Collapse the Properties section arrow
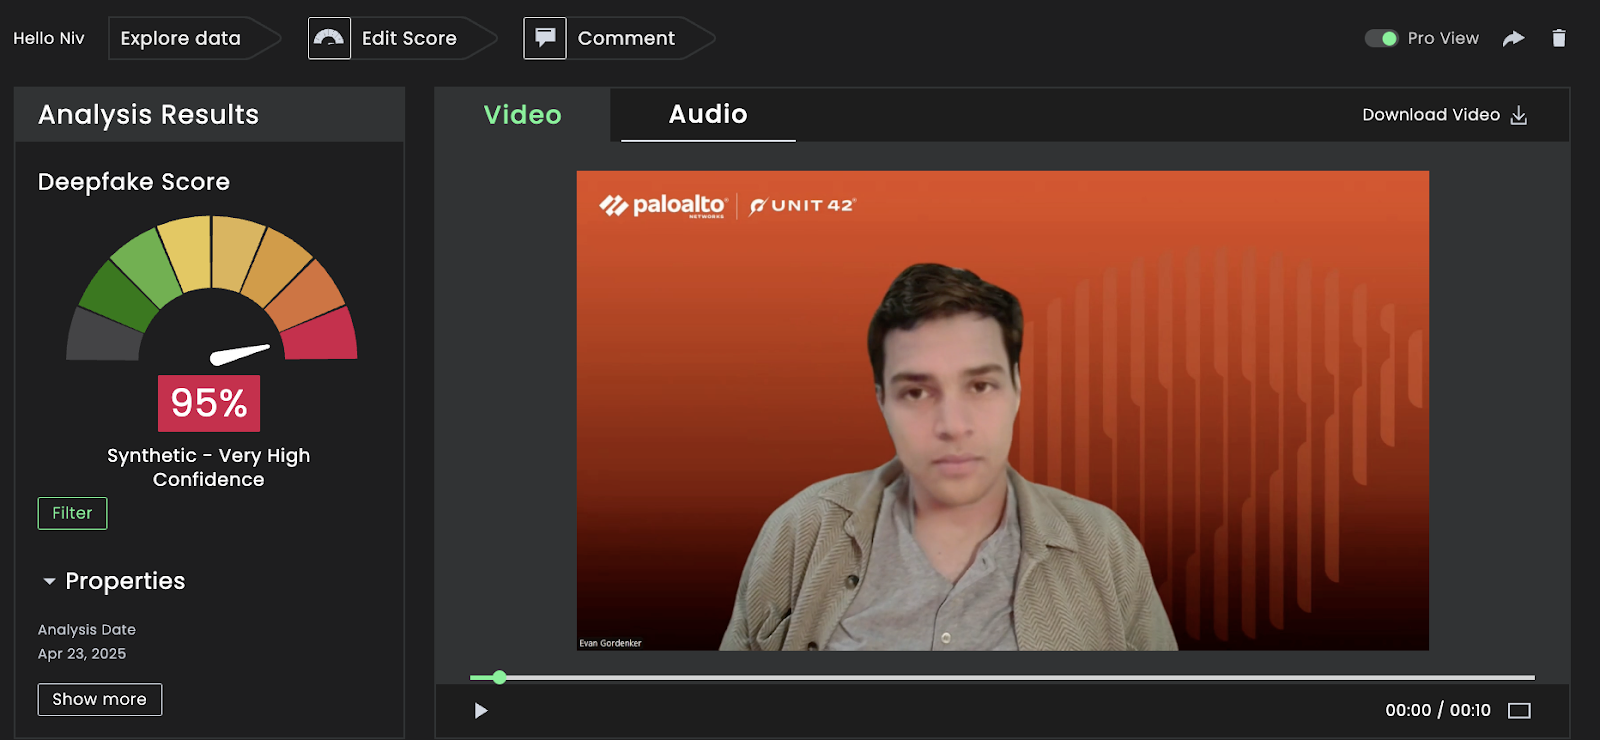Image resolution: width=1600 pixels, height=740 pixels. (49, 581)
